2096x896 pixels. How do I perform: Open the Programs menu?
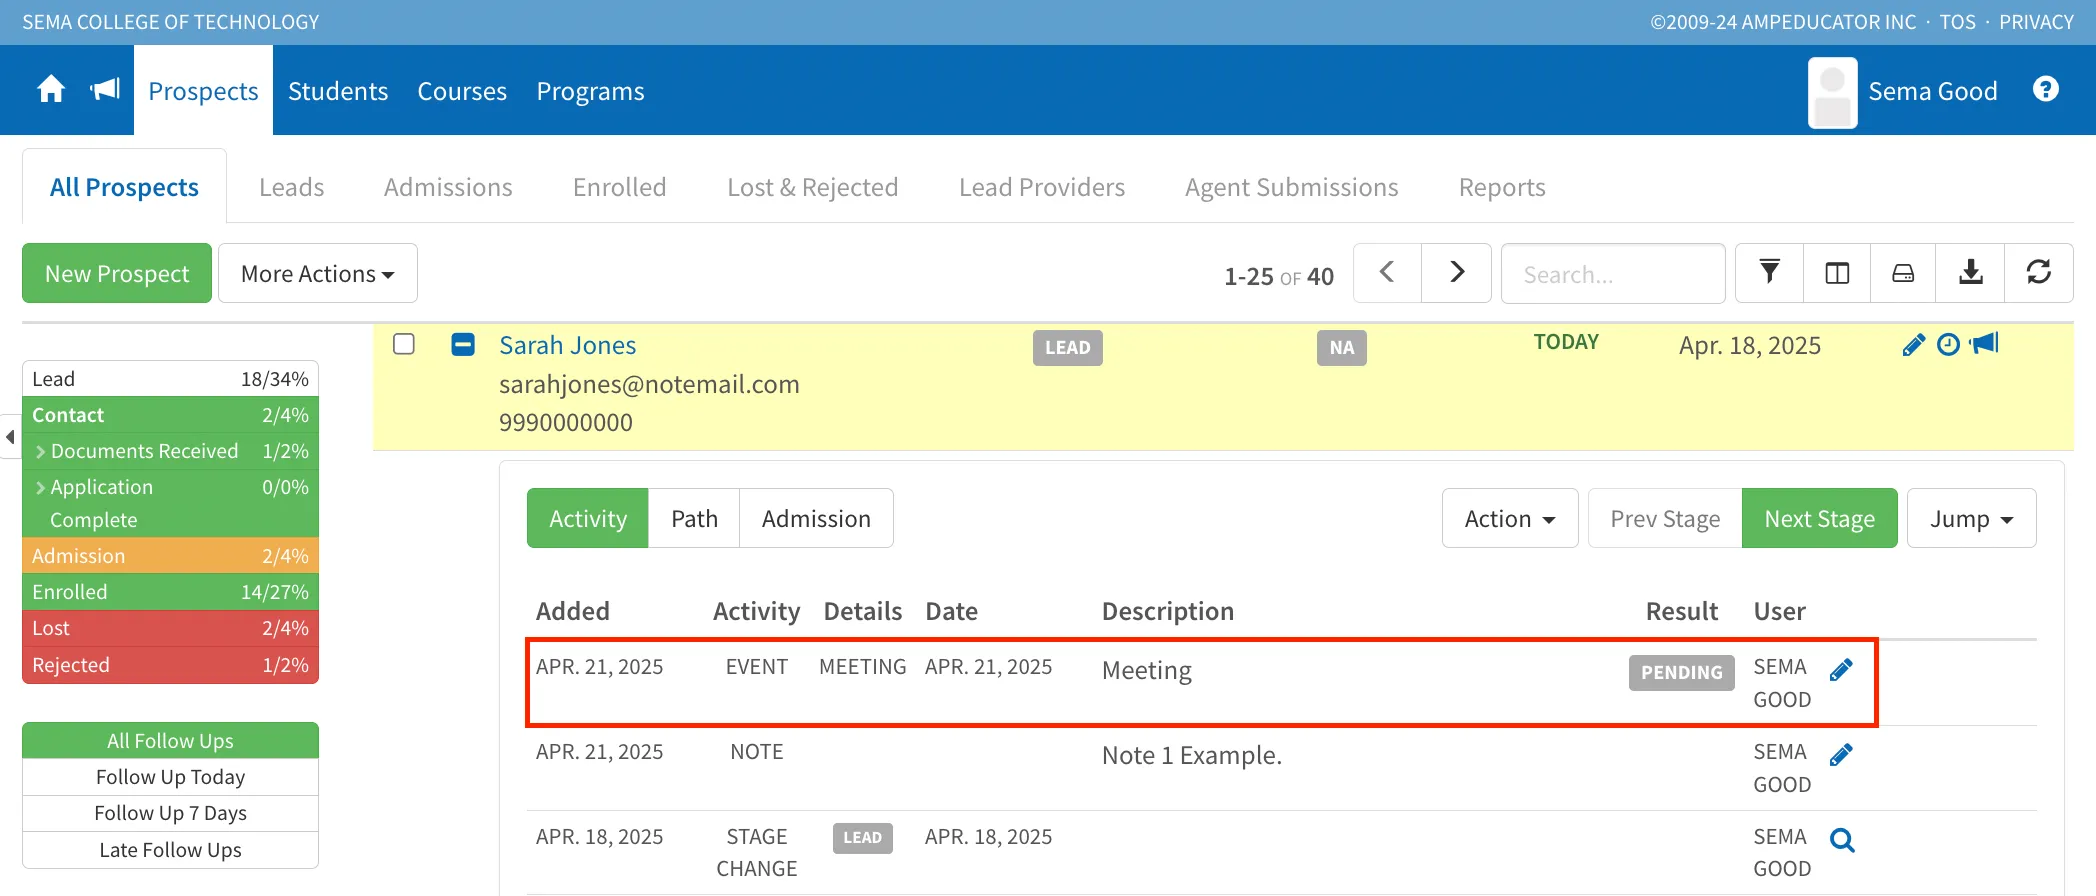(590, 91)
